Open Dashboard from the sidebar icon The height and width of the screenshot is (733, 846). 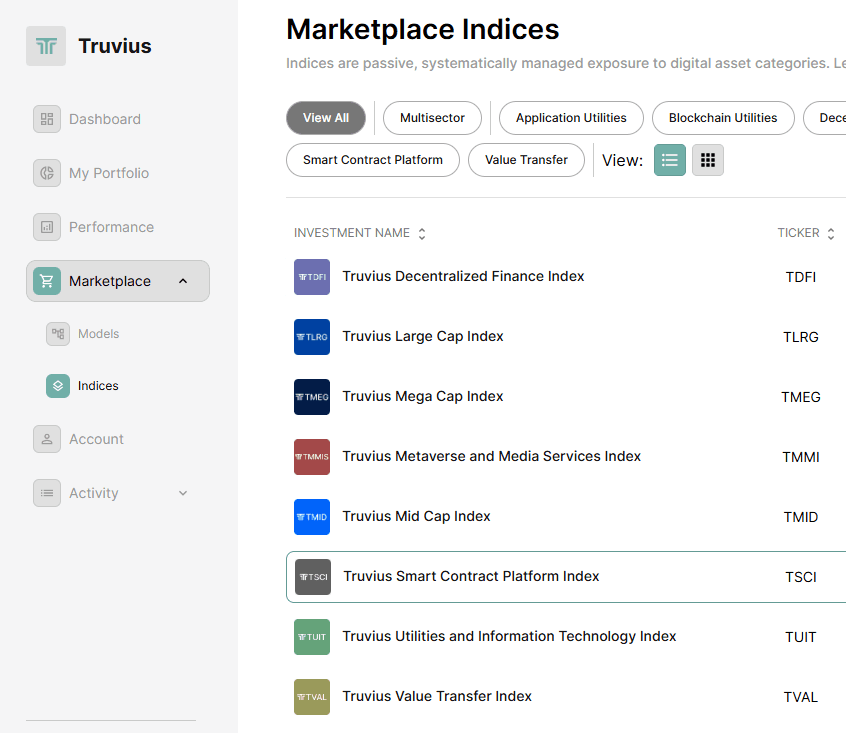pyautogui.click(x=46, y=119)
